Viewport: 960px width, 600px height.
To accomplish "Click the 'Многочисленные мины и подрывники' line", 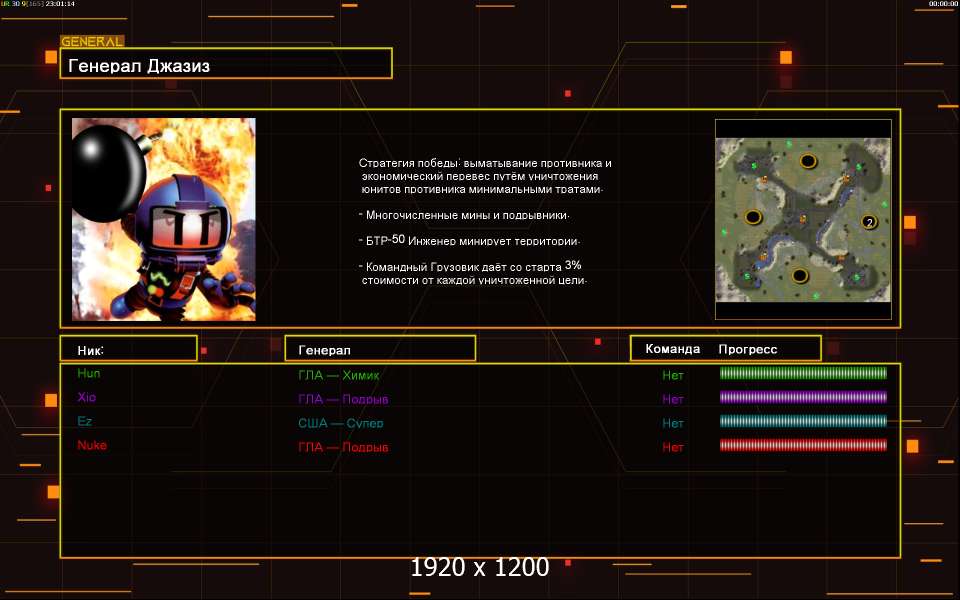I will click(464, 216).
